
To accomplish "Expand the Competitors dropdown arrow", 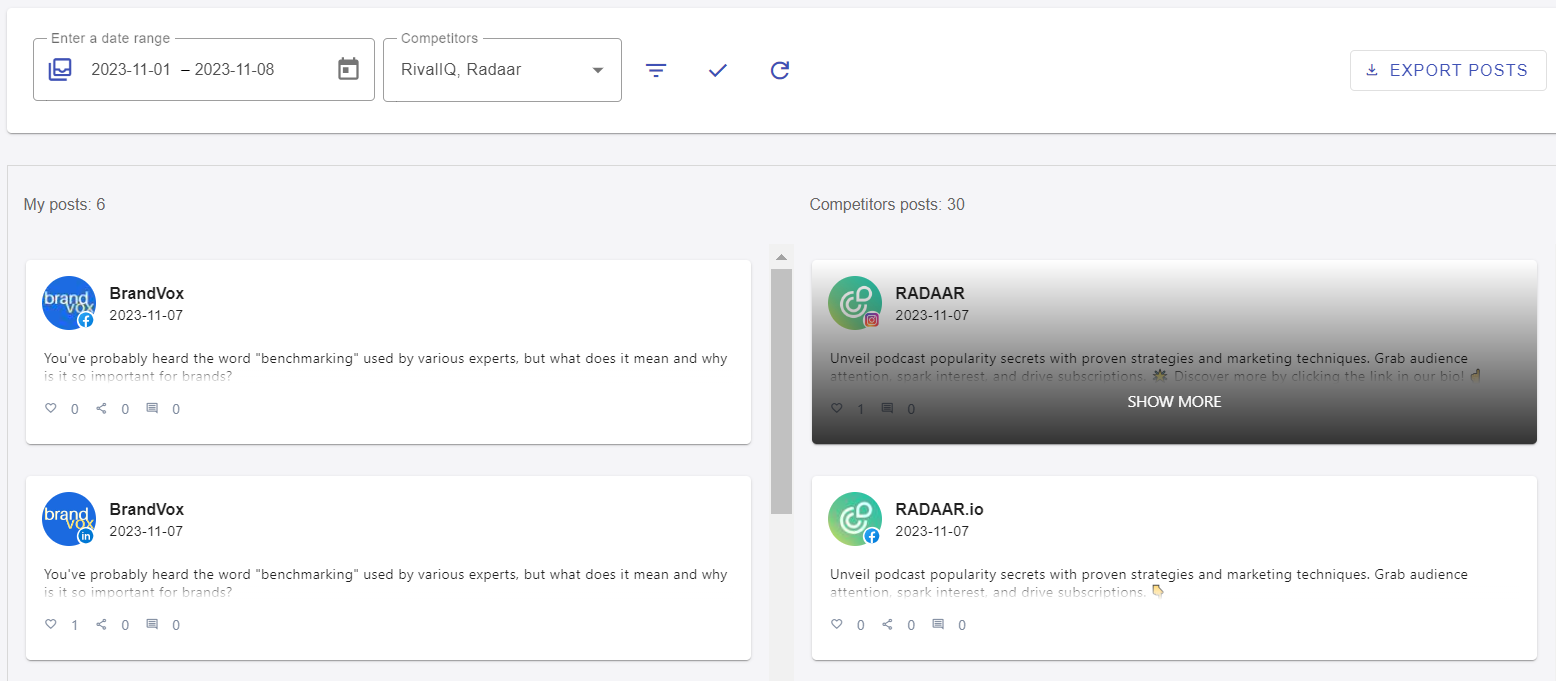I will 598,70.
